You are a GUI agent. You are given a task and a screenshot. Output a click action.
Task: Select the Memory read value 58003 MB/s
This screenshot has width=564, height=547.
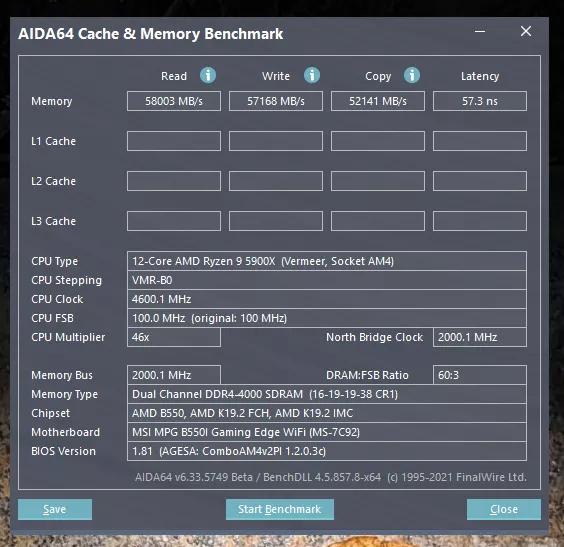[x=174, y=101]
